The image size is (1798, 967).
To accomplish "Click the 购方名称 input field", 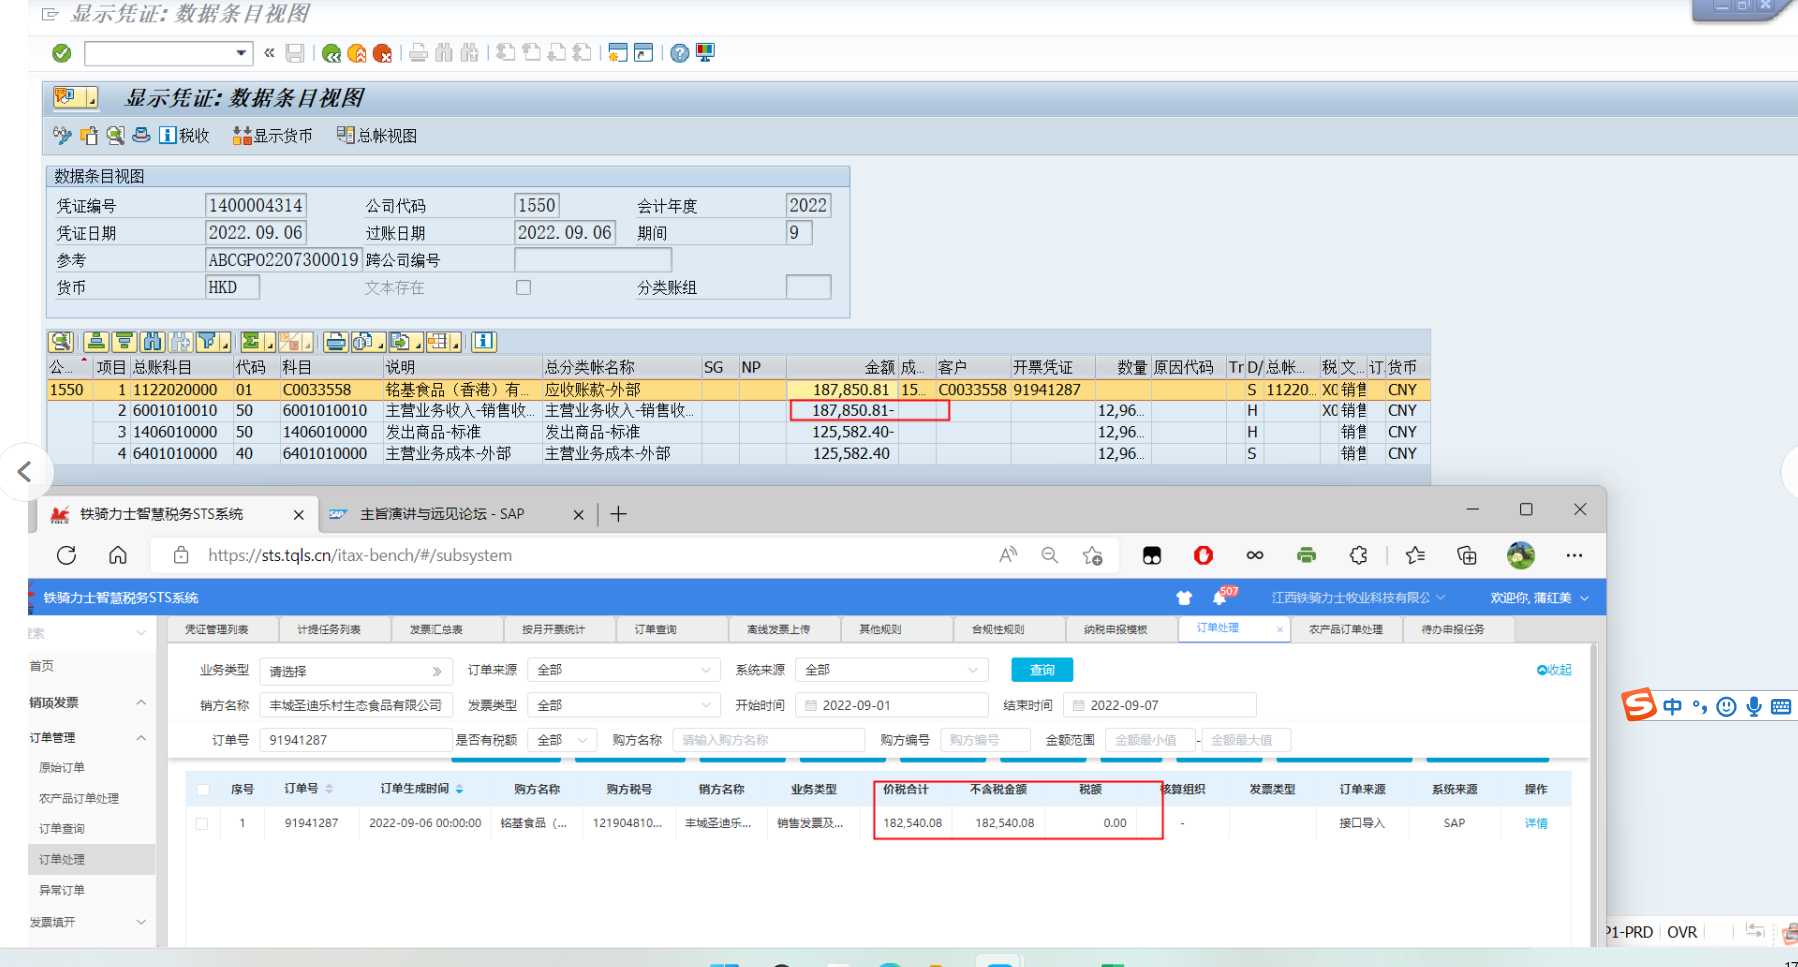I will pos(768,740).
